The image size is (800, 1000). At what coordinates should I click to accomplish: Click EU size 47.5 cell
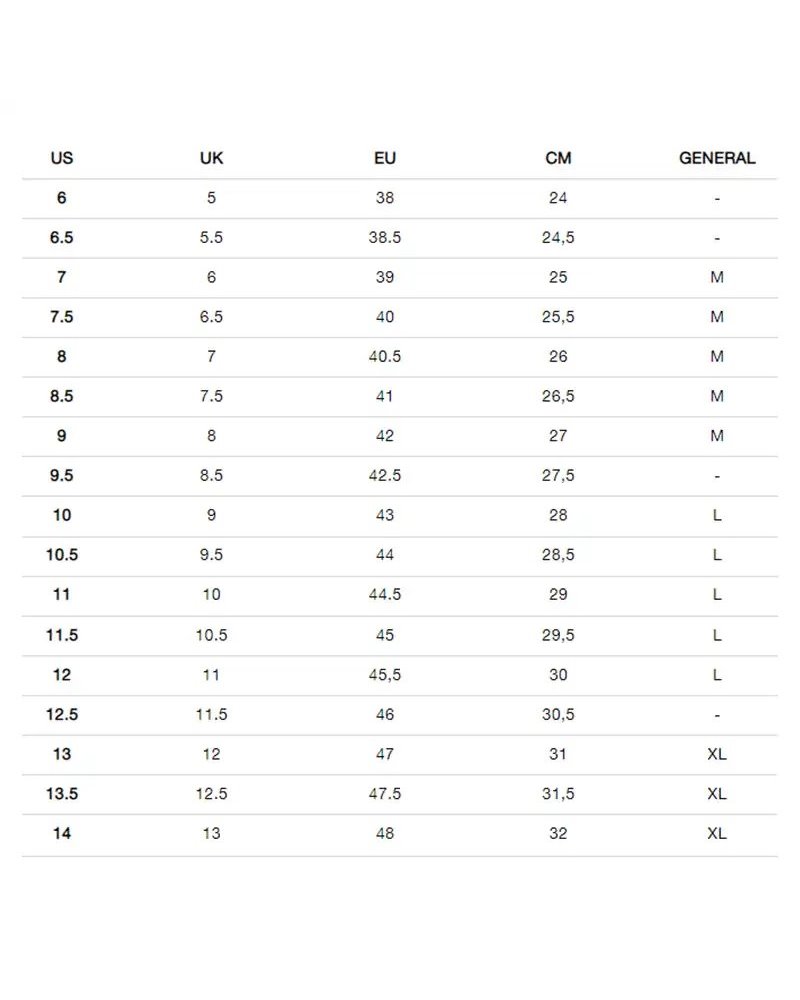click(385, 793)
